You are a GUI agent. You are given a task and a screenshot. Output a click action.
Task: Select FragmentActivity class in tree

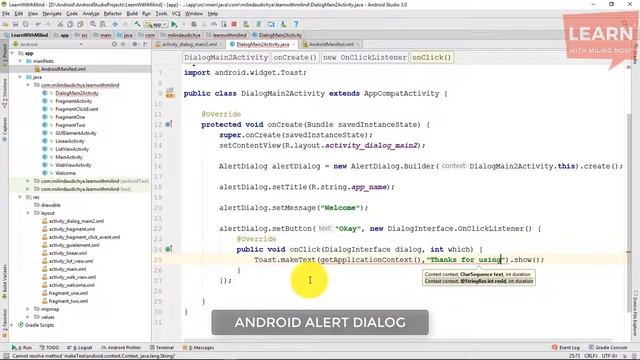click(x=73, y=101)
